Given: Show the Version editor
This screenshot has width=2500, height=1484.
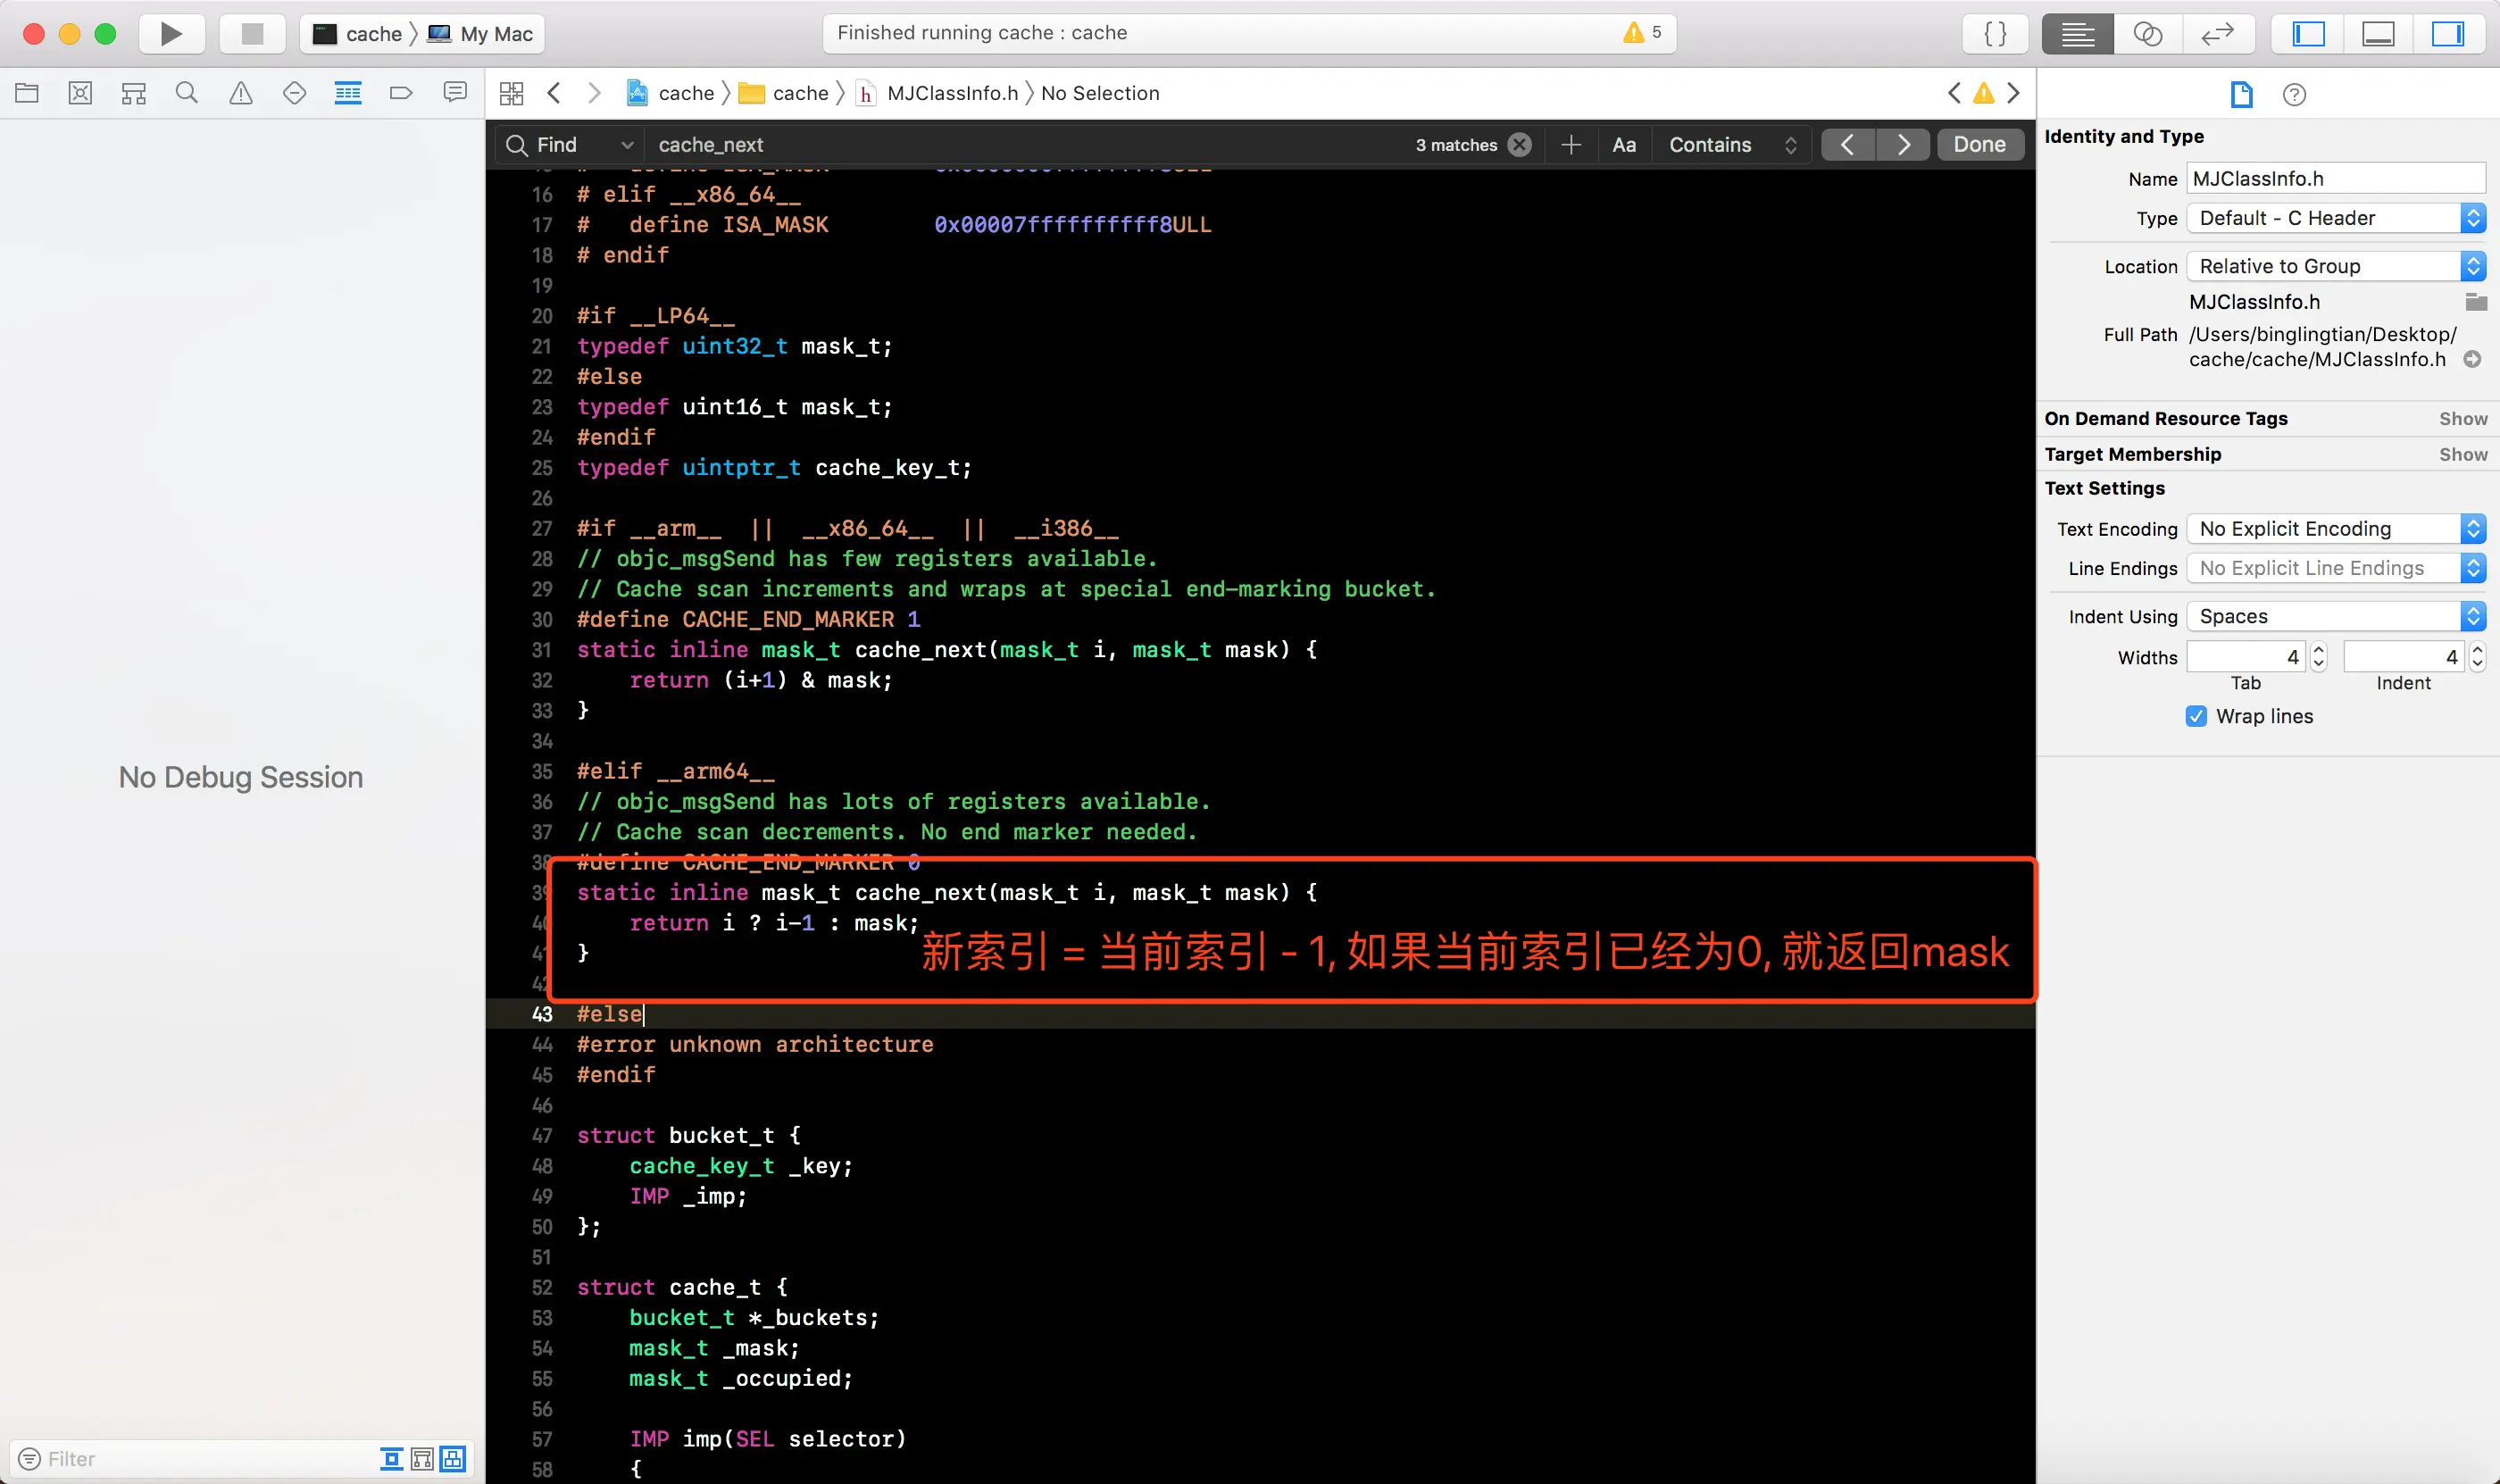Looking at the screenshot, I should coord(2217,34).
